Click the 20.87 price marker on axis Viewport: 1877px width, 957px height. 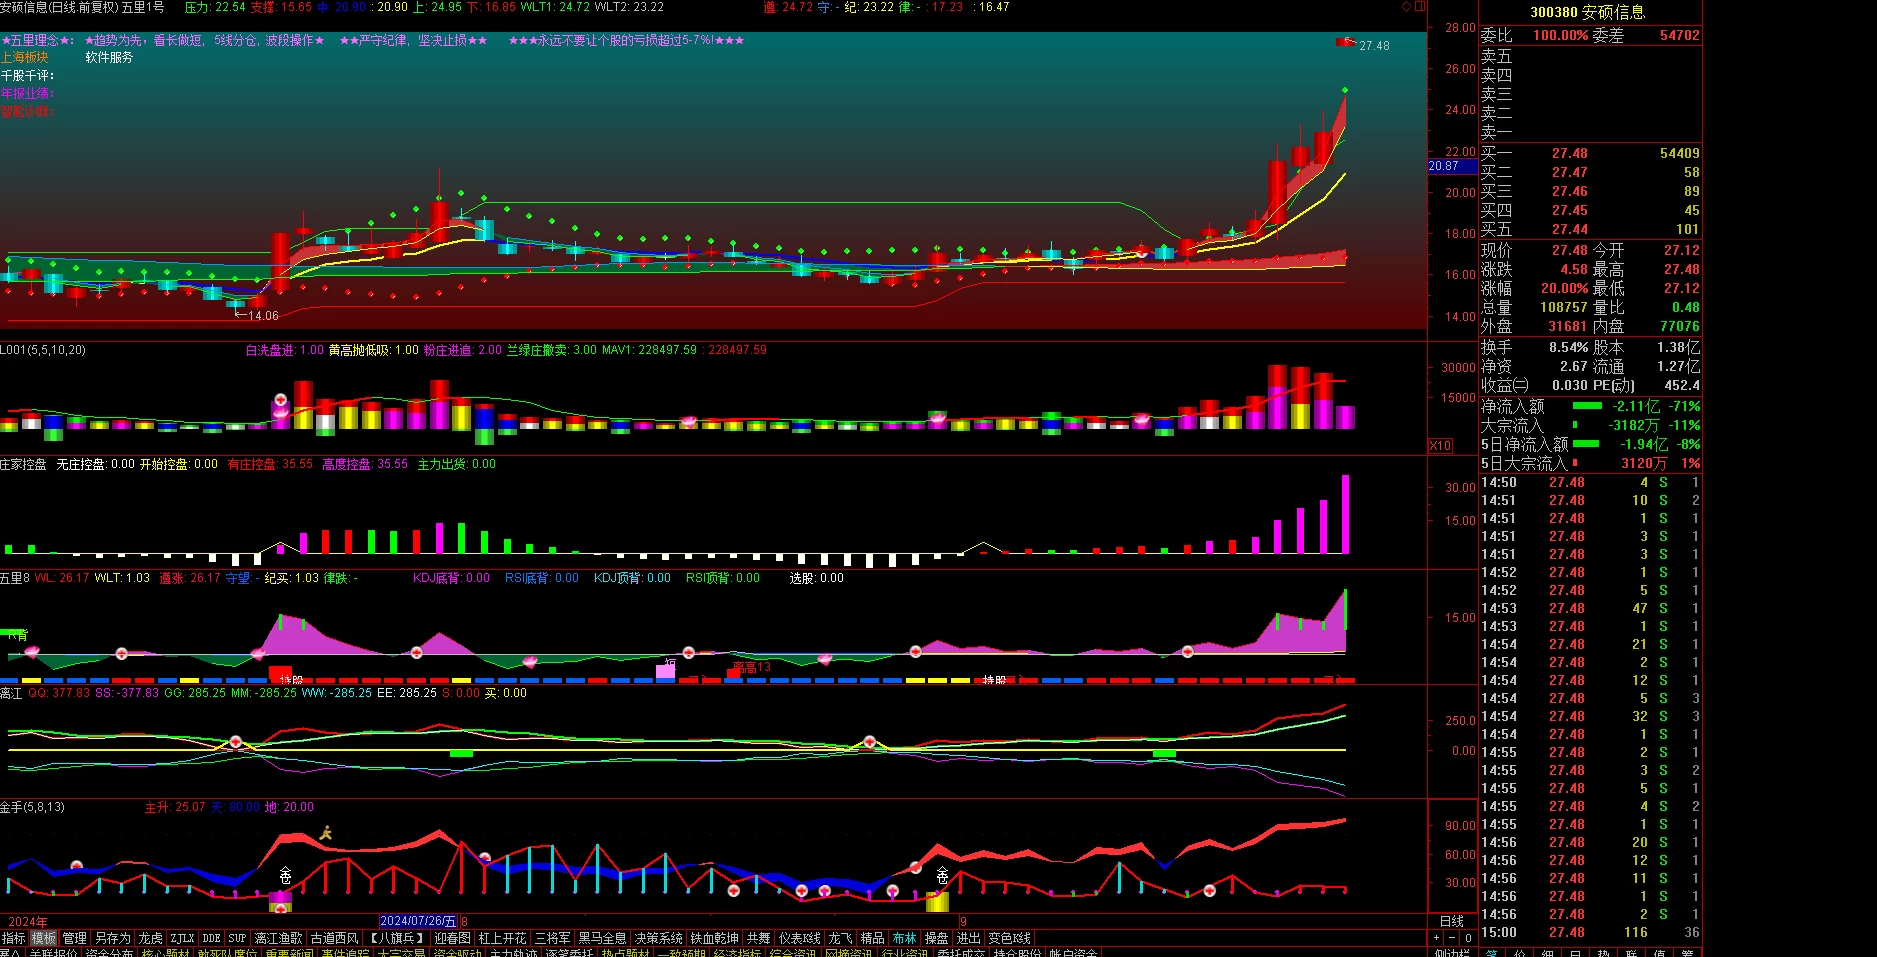pyautogui.click(x=1443, y=166)
